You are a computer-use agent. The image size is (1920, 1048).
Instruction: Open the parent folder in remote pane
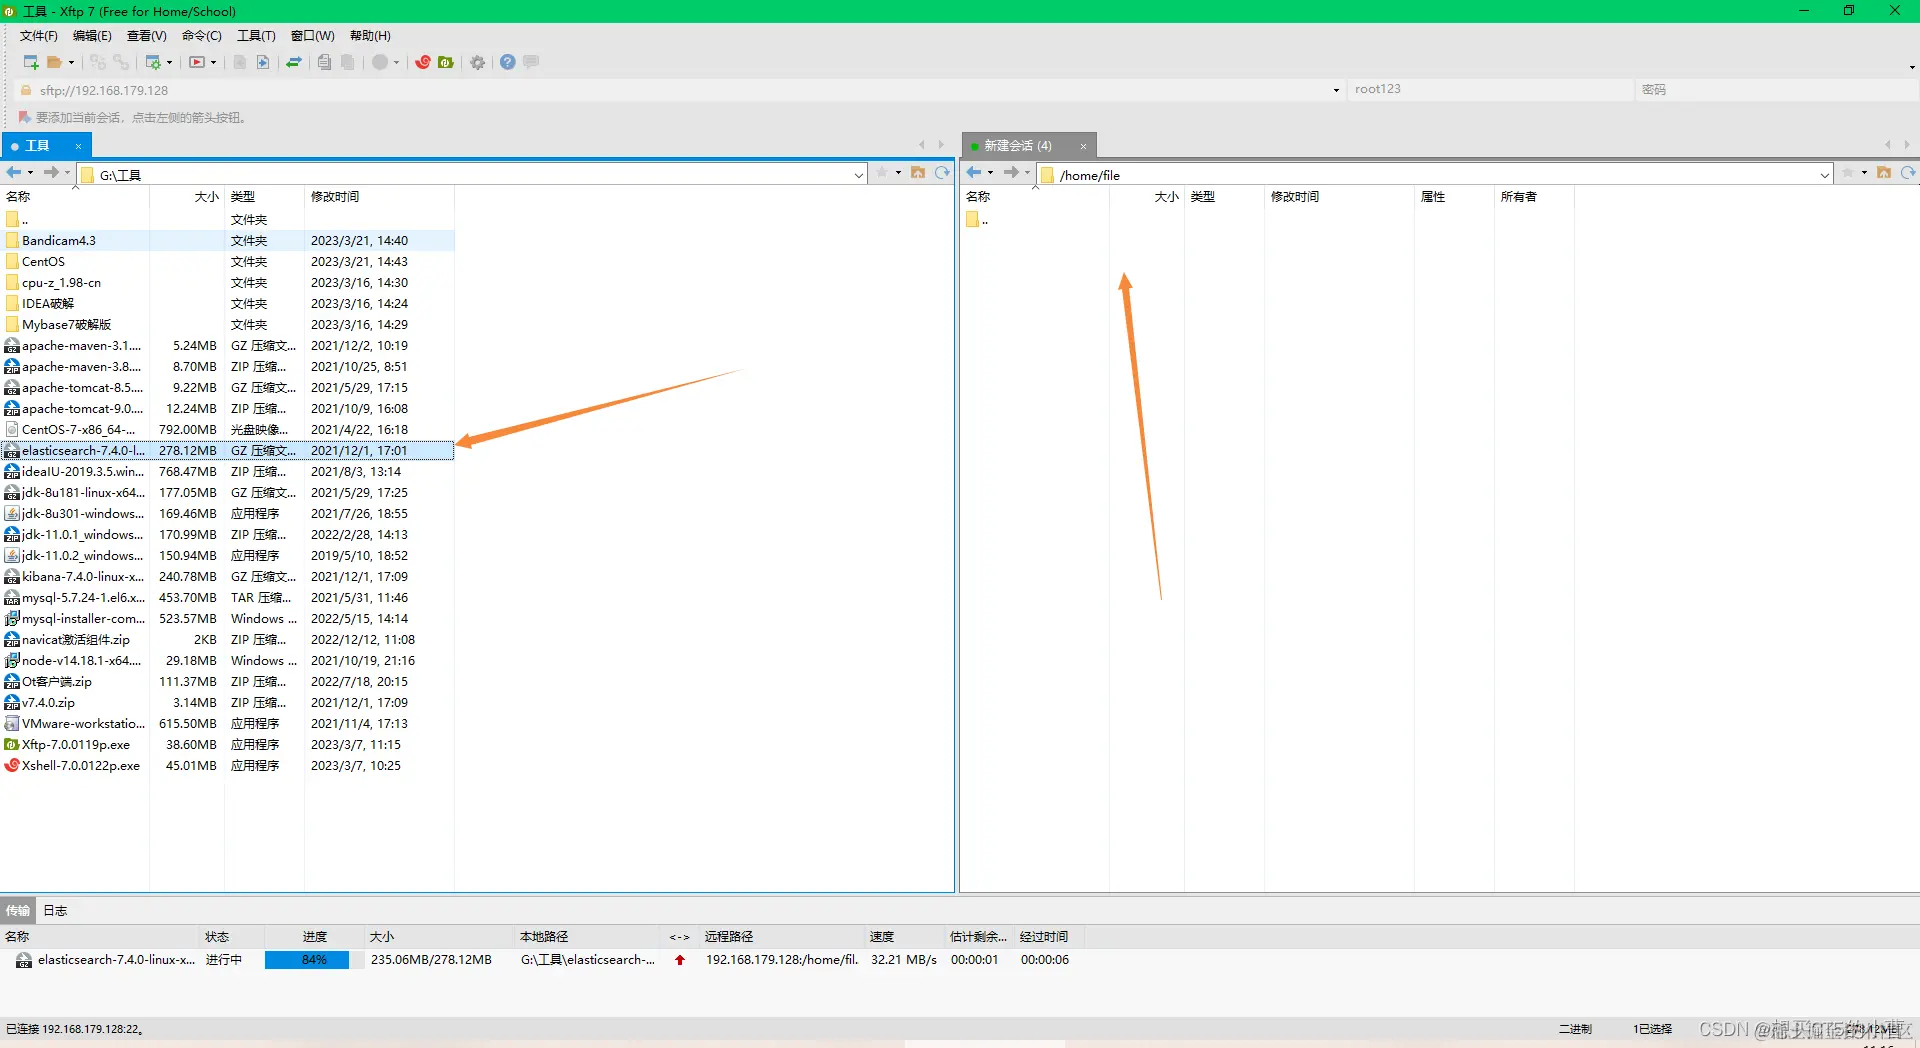[x=977, y=220]
